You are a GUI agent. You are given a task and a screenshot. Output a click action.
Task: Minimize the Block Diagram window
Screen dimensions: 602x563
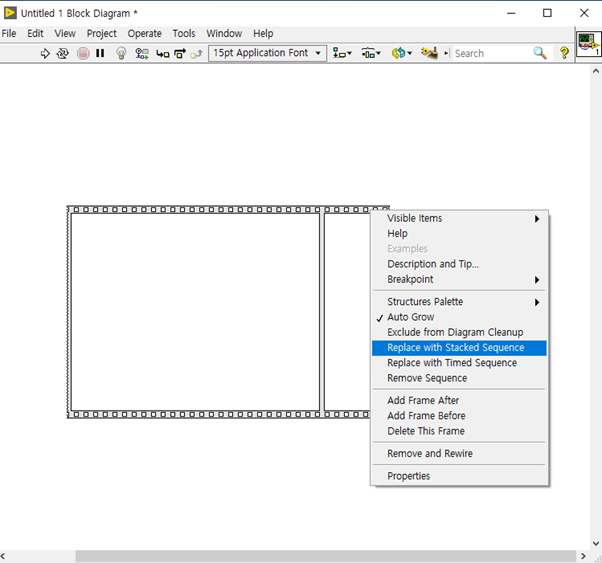511,13
